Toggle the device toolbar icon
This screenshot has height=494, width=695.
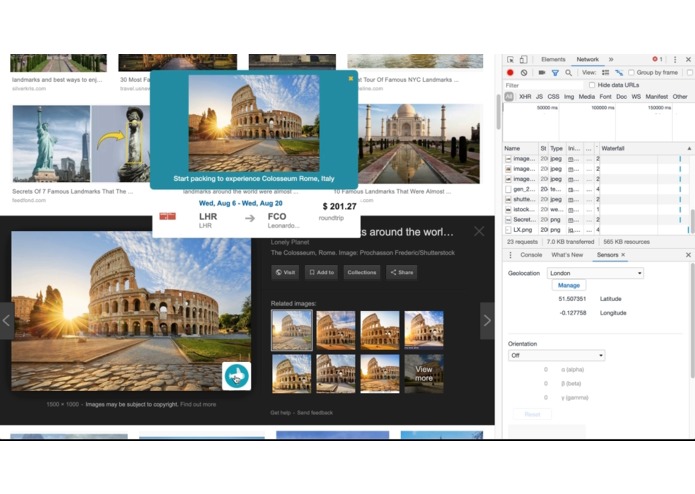tap(523, 59)
